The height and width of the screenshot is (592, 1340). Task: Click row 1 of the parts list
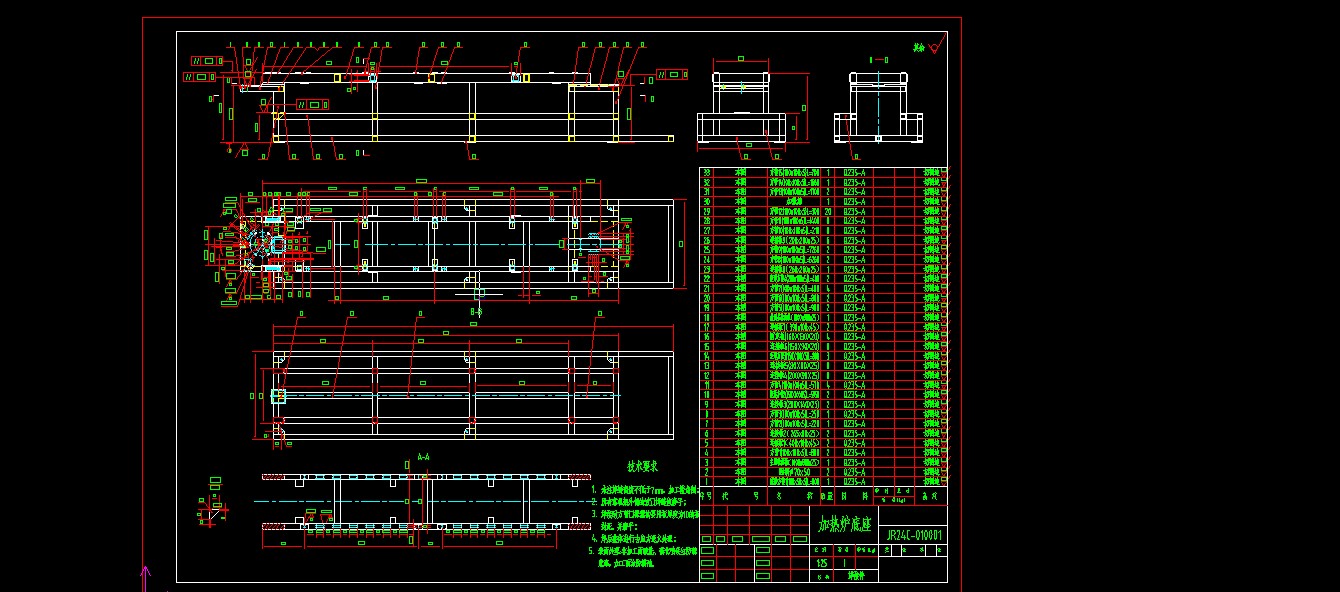(822, 481)
